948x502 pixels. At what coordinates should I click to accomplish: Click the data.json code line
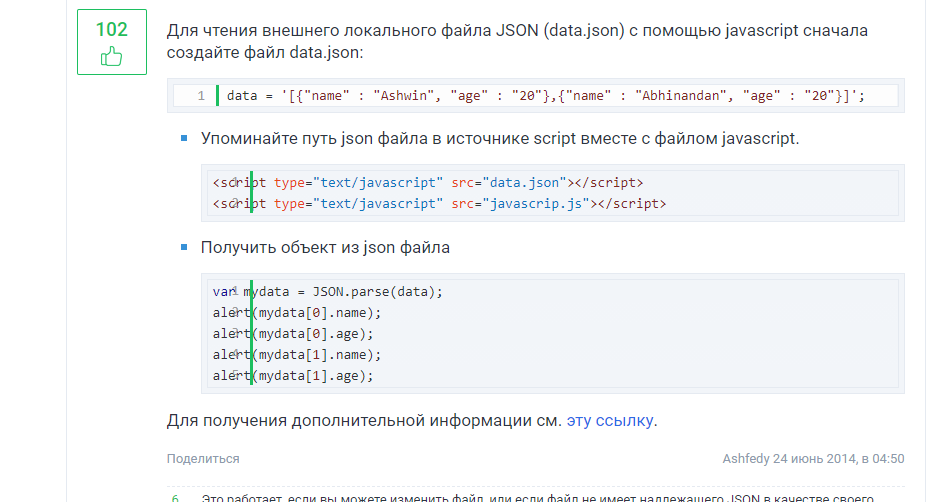pos(546,96)
